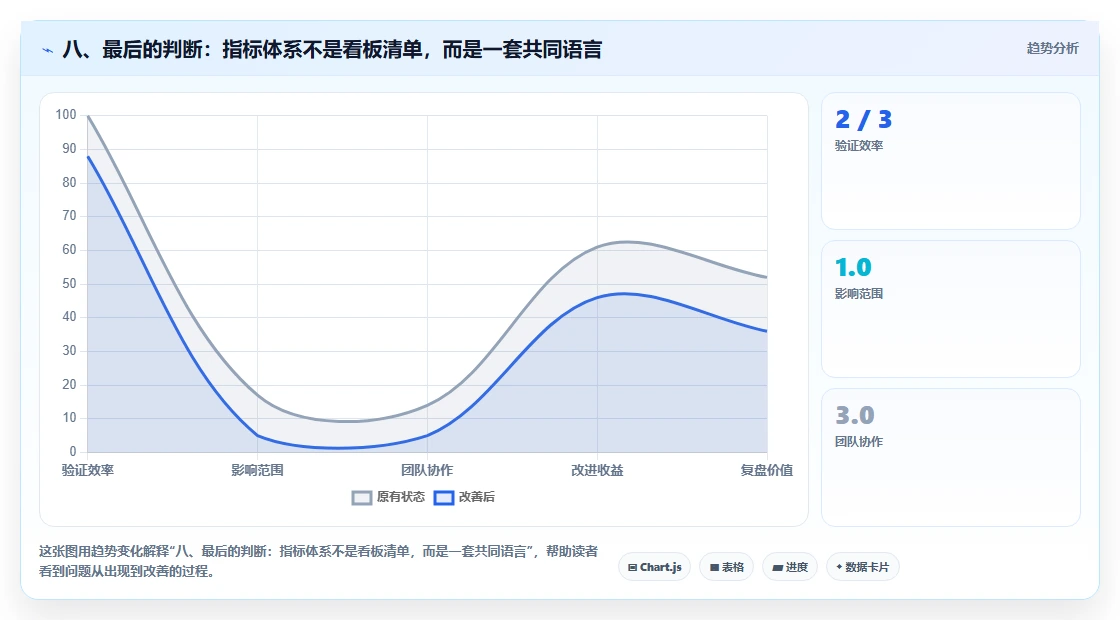
Task: Click the y-axis value 0
Action: pos(73,451)
